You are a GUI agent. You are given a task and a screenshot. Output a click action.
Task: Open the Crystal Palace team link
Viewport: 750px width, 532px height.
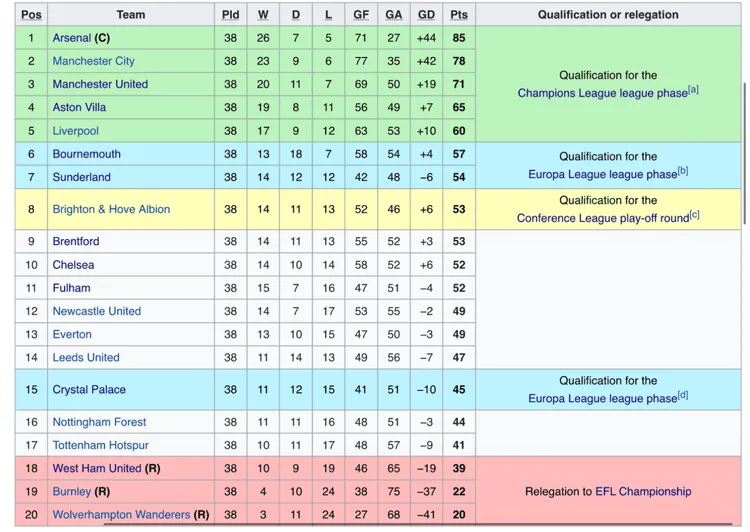click(x=89, y=389)
